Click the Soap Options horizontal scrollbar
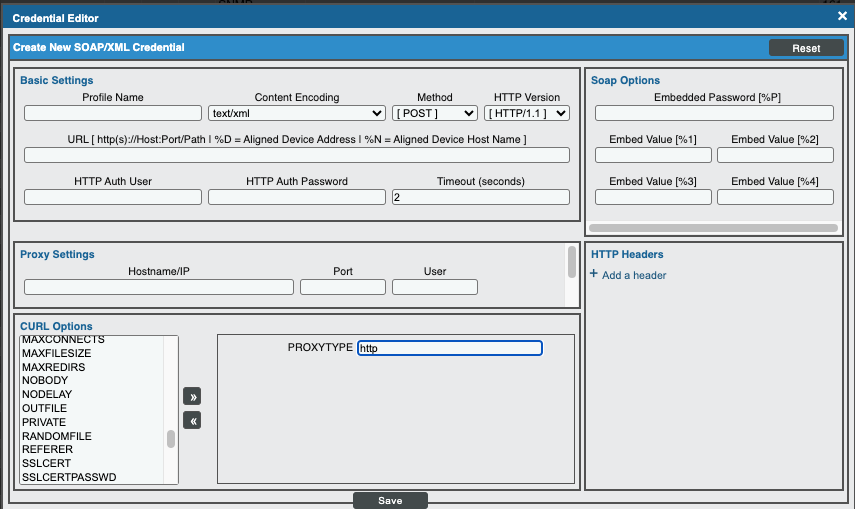Image resolution: width=855 pixels, height=509 pixels. (713, 228)
